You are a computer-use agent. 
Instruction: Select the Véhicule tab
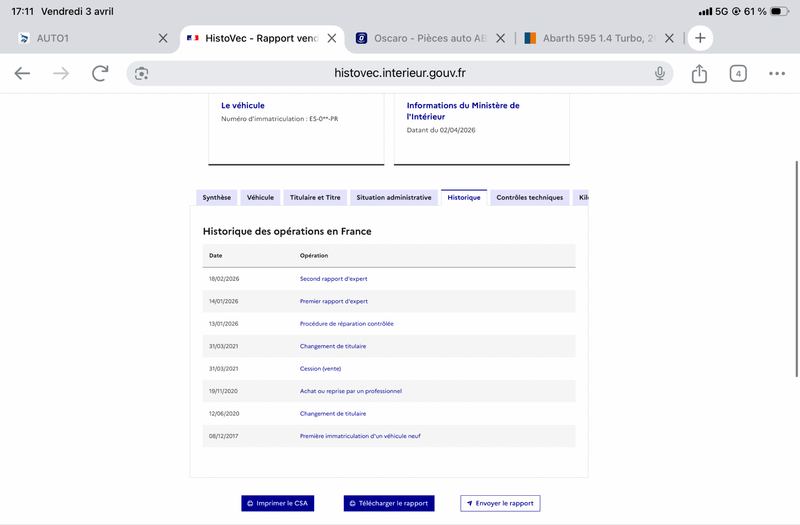pyautogui.click(x=260, y=198)
